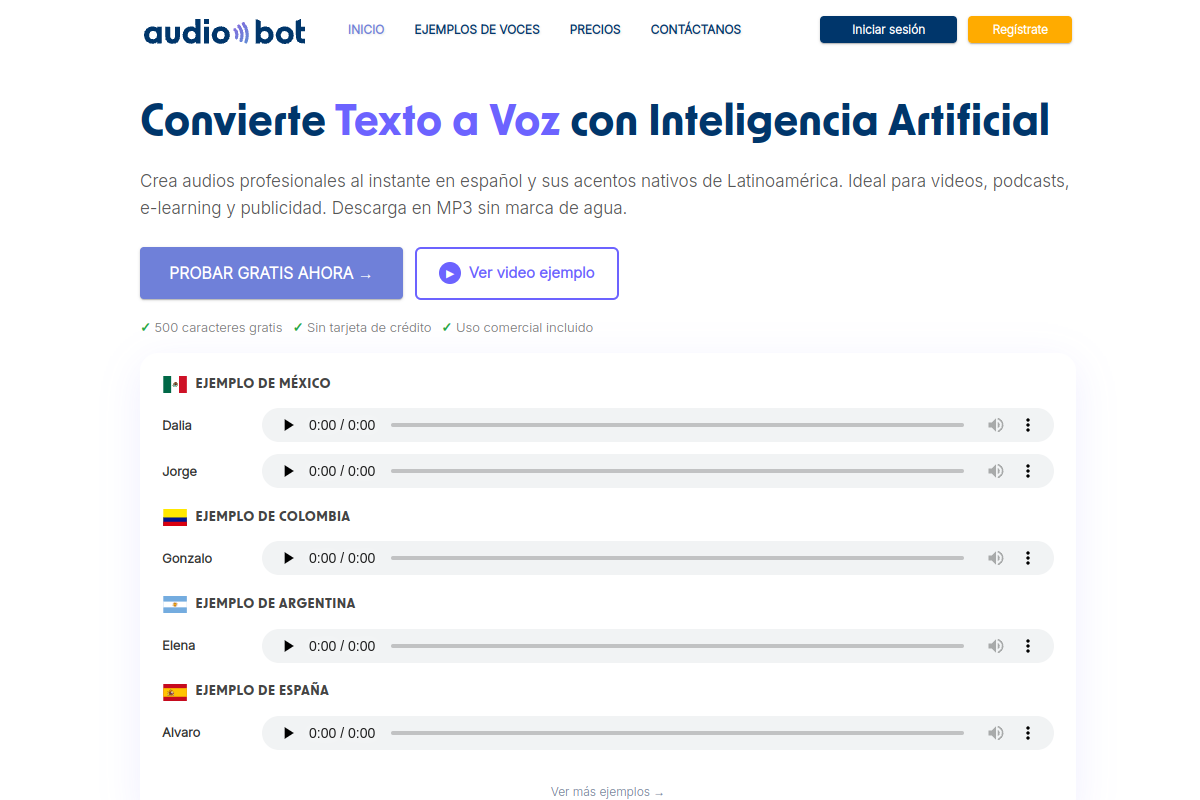Click the EJEMPLO DE ESPAÑA heading
The image size is (1200, 800).
click(262, 691)
